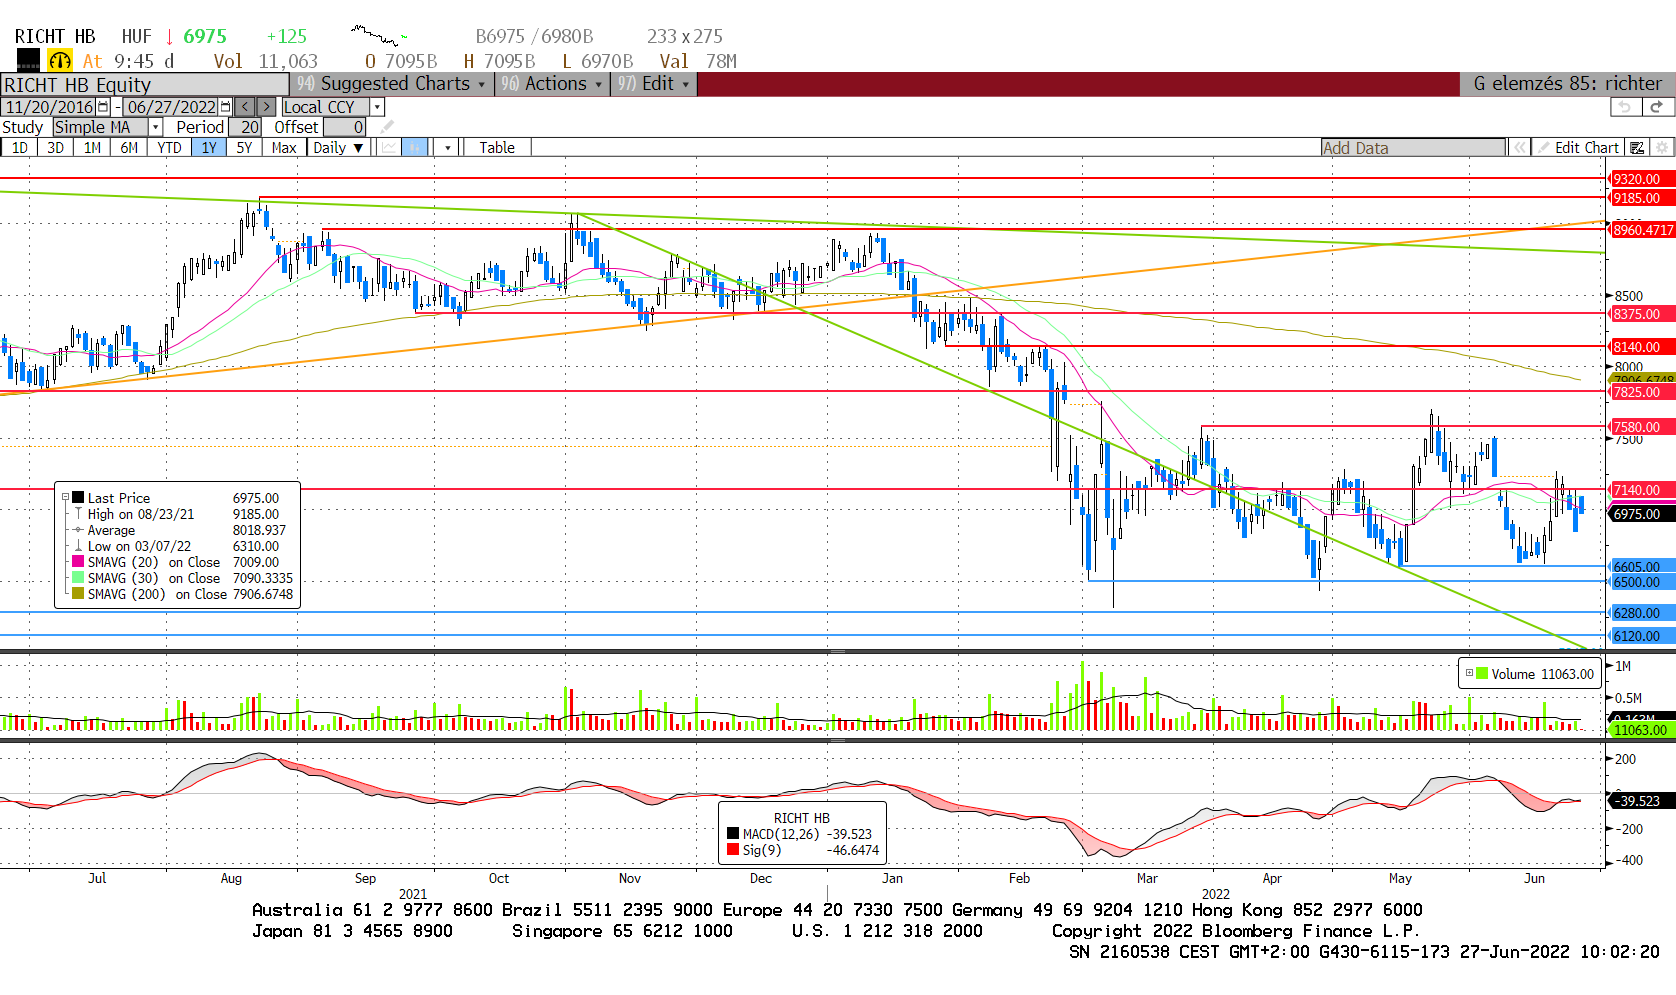Click the 9320.00 red price level label
The height and width of the screenshot is (995, 1676).
pyautogui.click(x=1640, y=179)
